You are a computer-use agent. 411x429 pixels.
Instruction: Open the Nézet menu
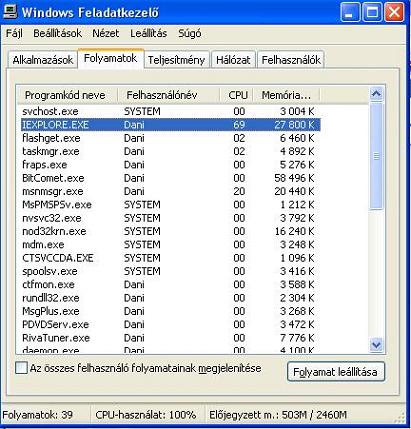(106, 33)
